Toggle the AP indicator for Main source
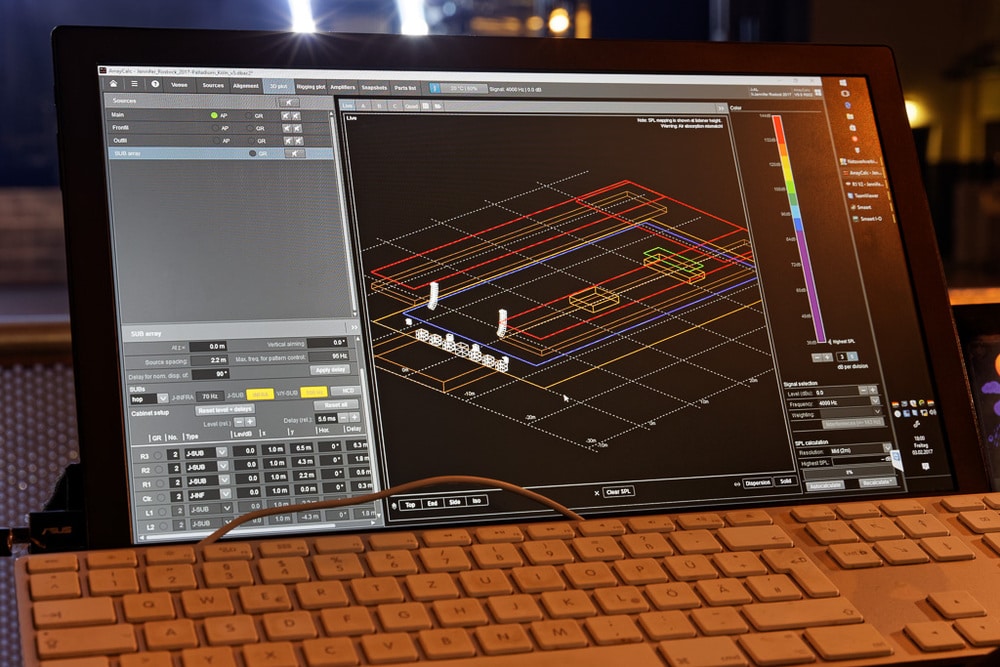 [214, 116]
